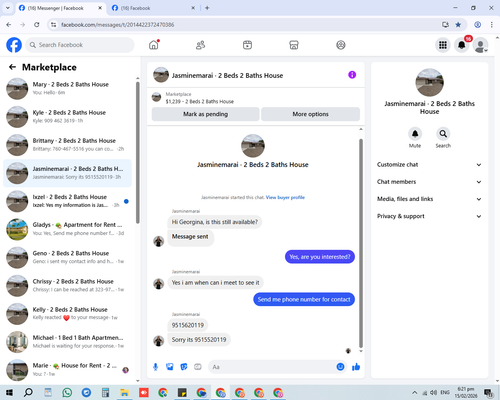Screen dimensions: 500x400
Task: Open File Explorer from the taskbar
Action: point(124,393)
